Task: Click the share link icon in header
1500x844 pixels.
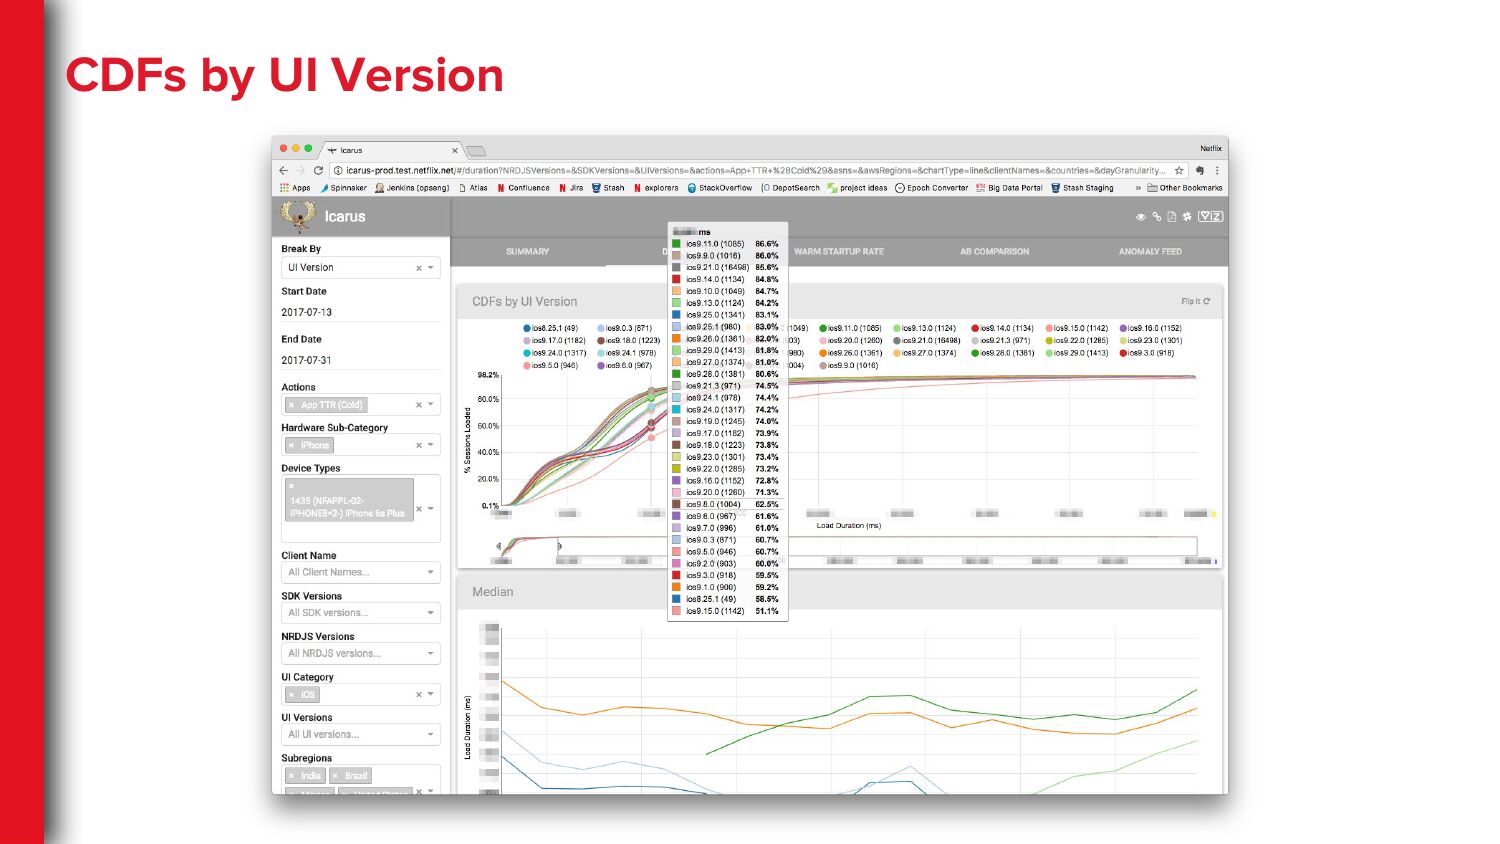Action: (1157, 217)
